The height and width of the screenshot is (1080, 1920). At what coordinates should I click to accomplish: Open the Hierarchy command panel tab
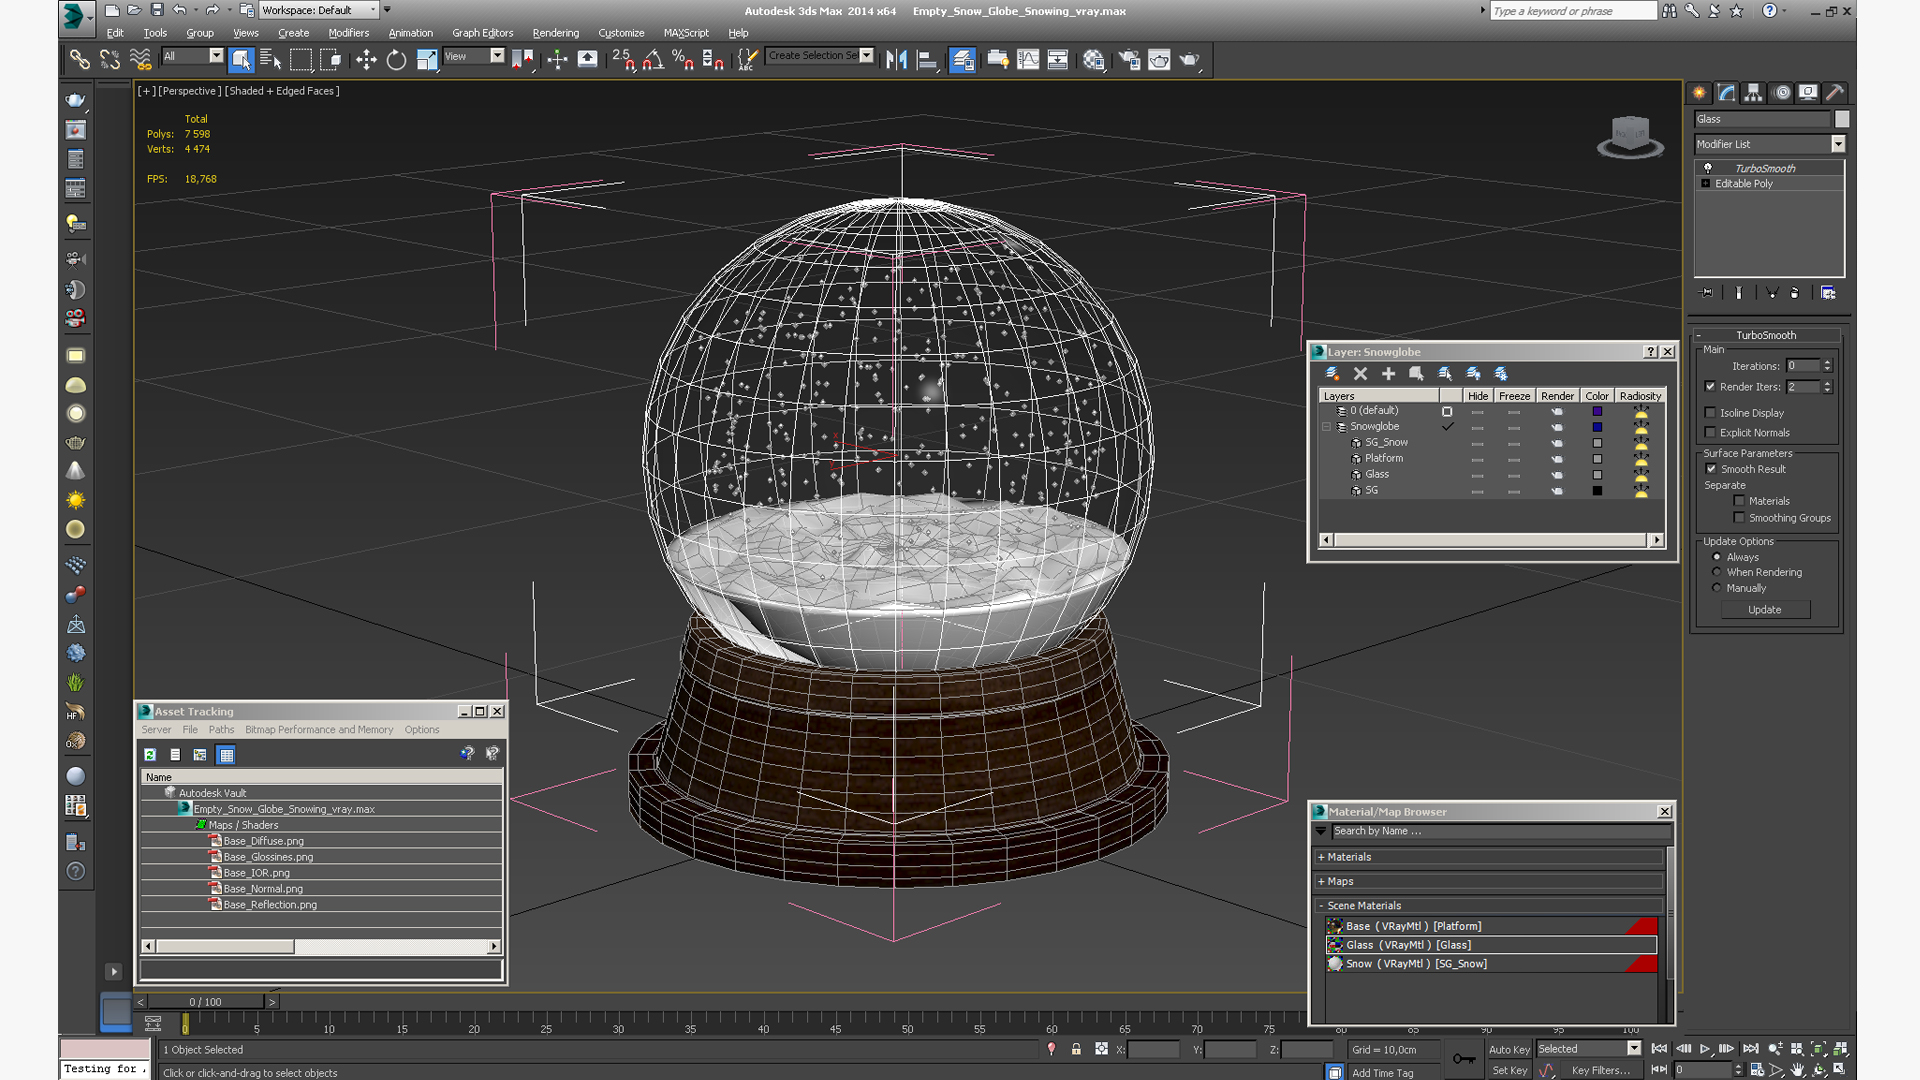(1754, 93)
